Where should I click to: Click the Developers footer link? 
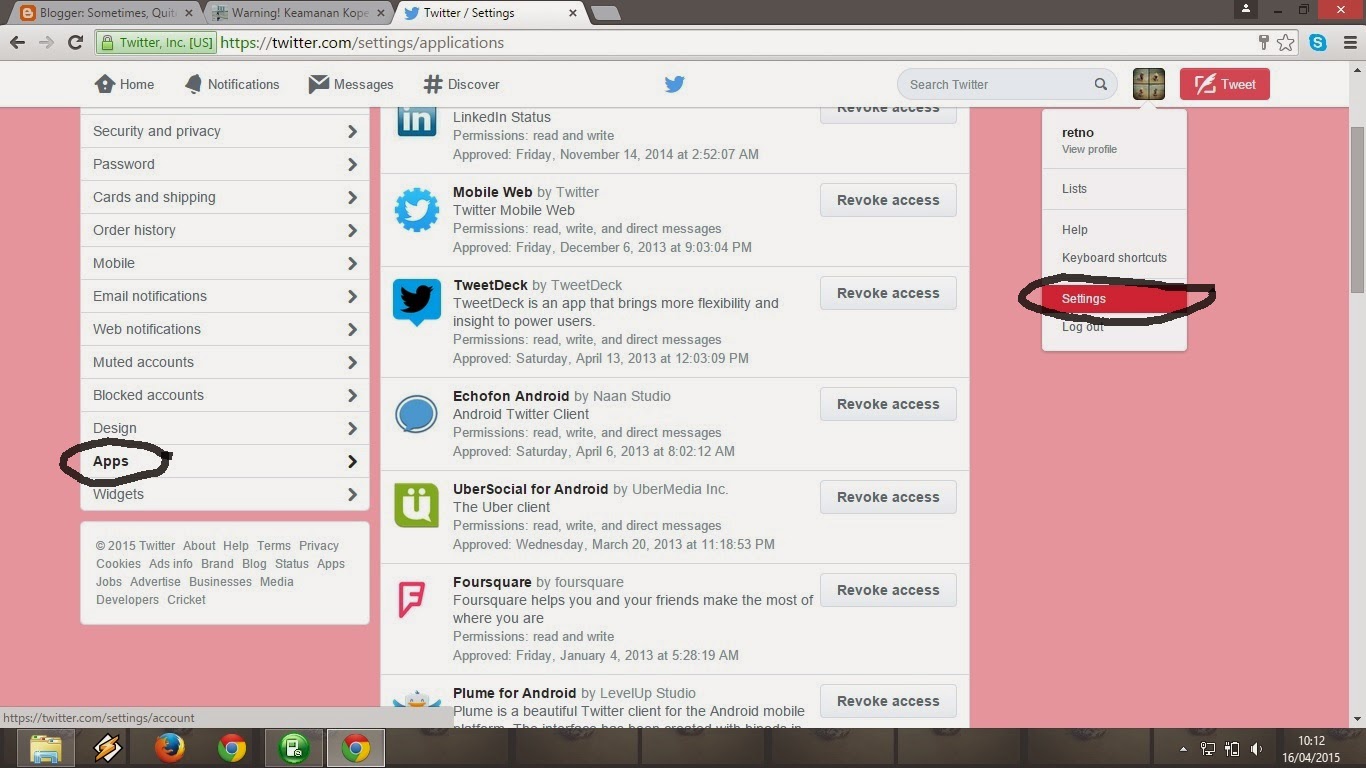tap(127, 599)
